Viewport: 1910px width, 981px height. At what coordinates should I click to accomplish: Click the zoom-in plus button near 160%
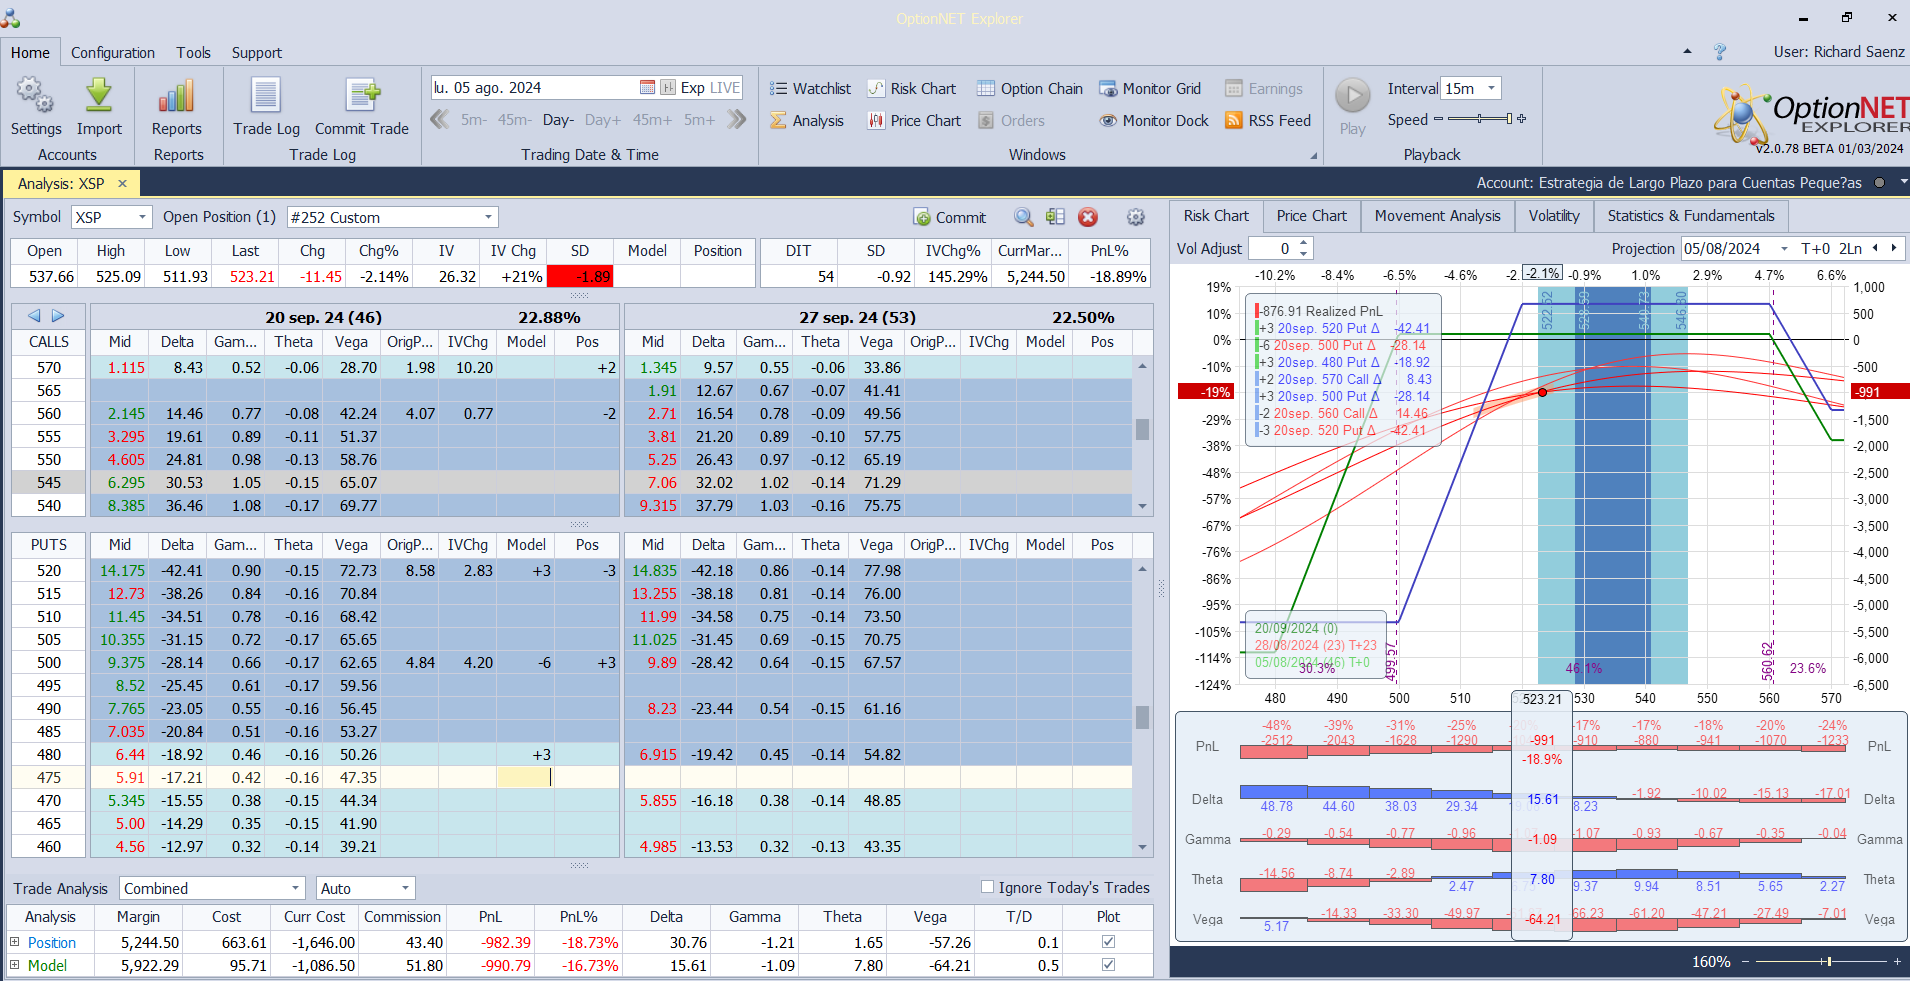[x=1897, y=961]
